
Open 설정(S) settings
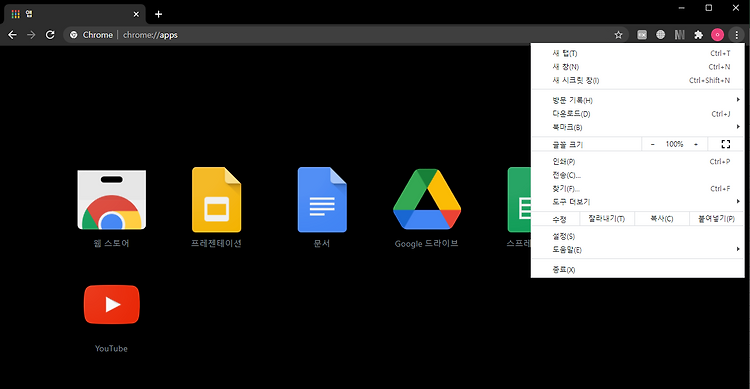[x=638, y=236]
